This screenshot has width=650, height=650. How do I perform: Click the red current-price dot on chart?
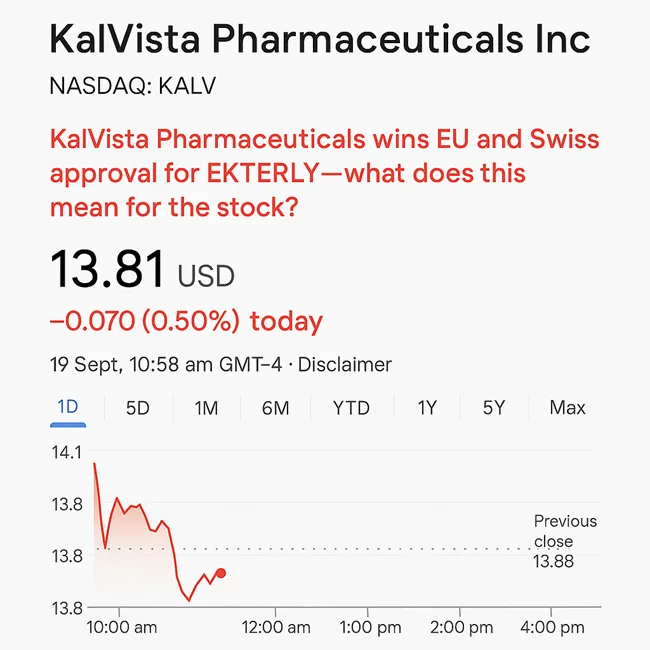221,573
